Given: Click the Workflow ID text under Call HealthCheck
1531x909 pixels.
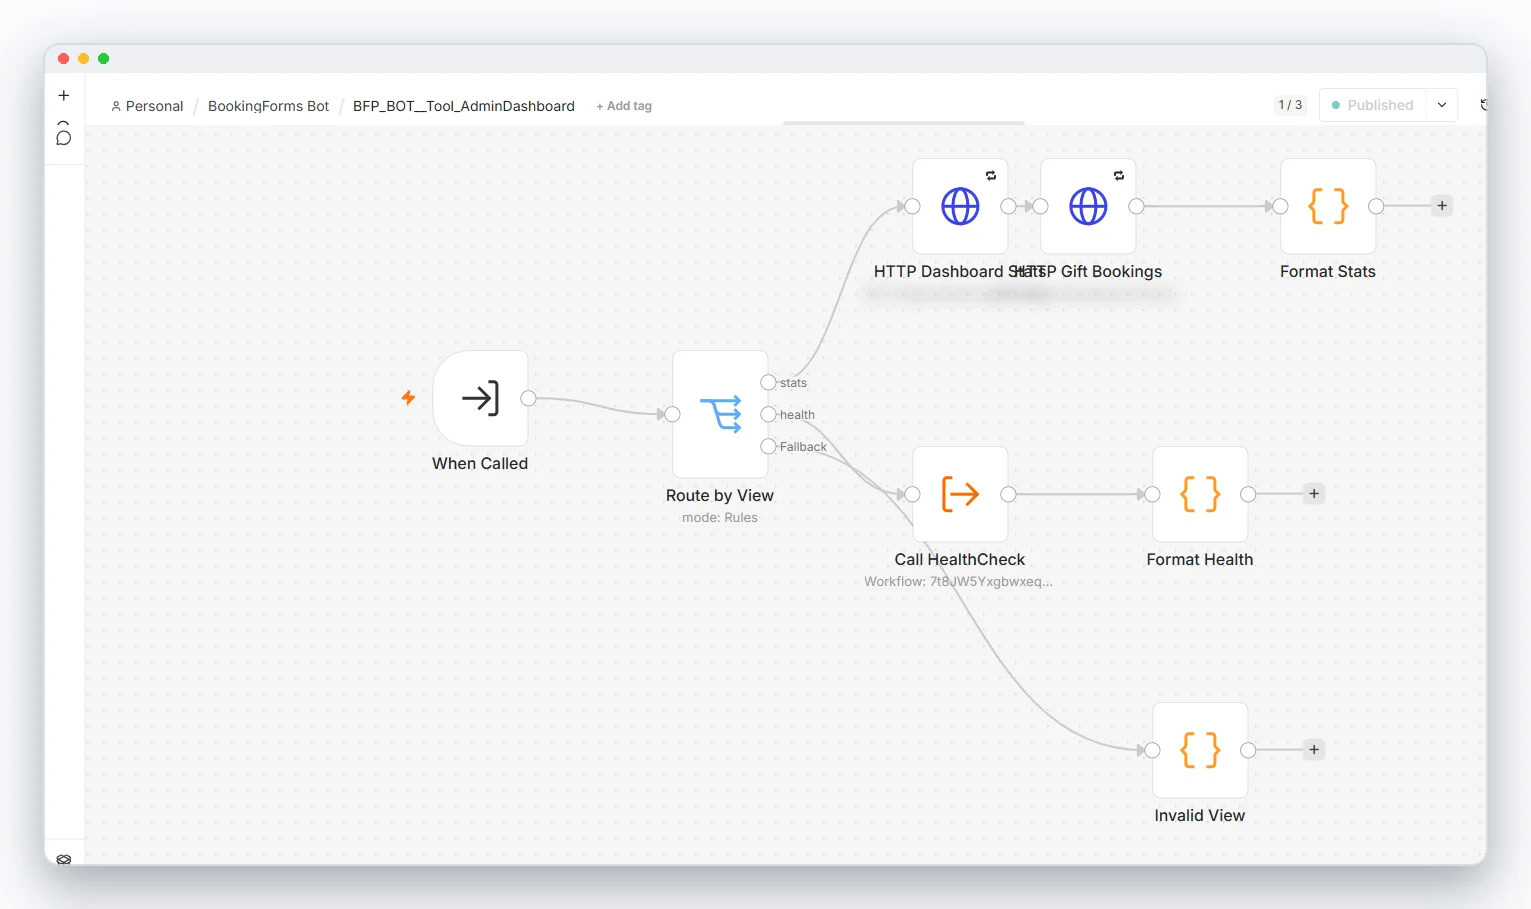Looking at the screenshot, I should pyautogui.click(x=958, y=582).
